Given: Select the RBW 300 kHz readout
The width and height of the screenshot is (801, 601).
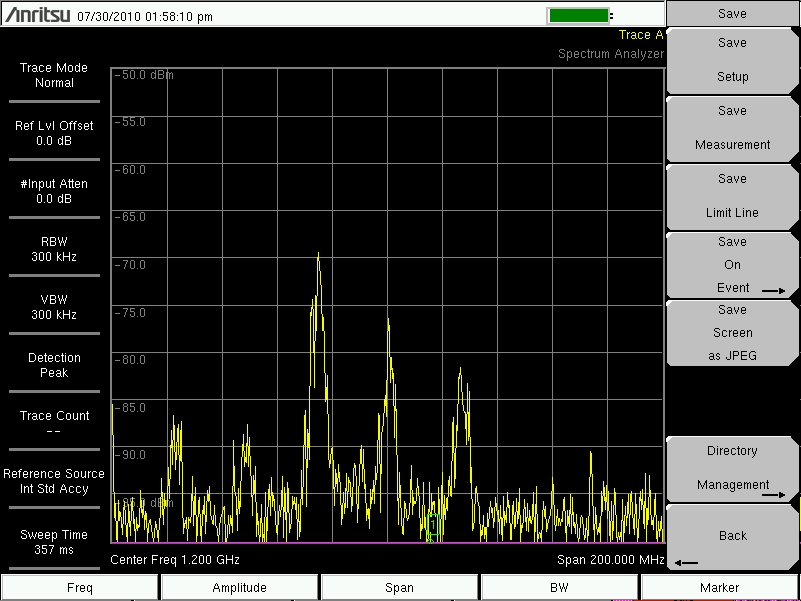Looking at the screenshot, I should [x=54, y=249].
